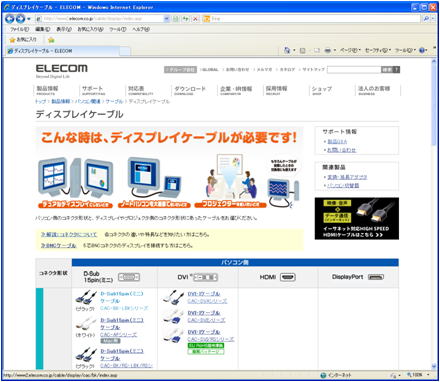The width and height of the screenshot is (440, 382).
Task: Click inside the ELECOM site search field
Action: pyautogui.click(x=354, y=70)
